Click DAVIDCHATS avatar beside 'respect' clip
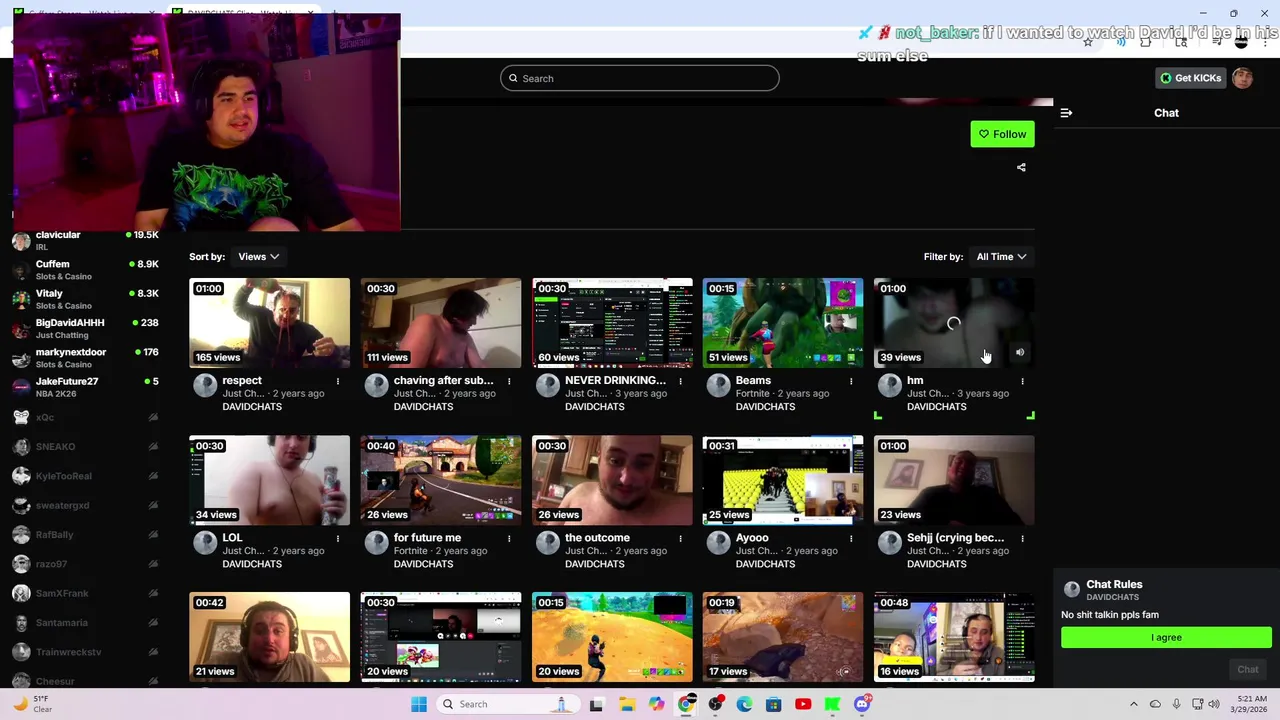 coord(205,385)
